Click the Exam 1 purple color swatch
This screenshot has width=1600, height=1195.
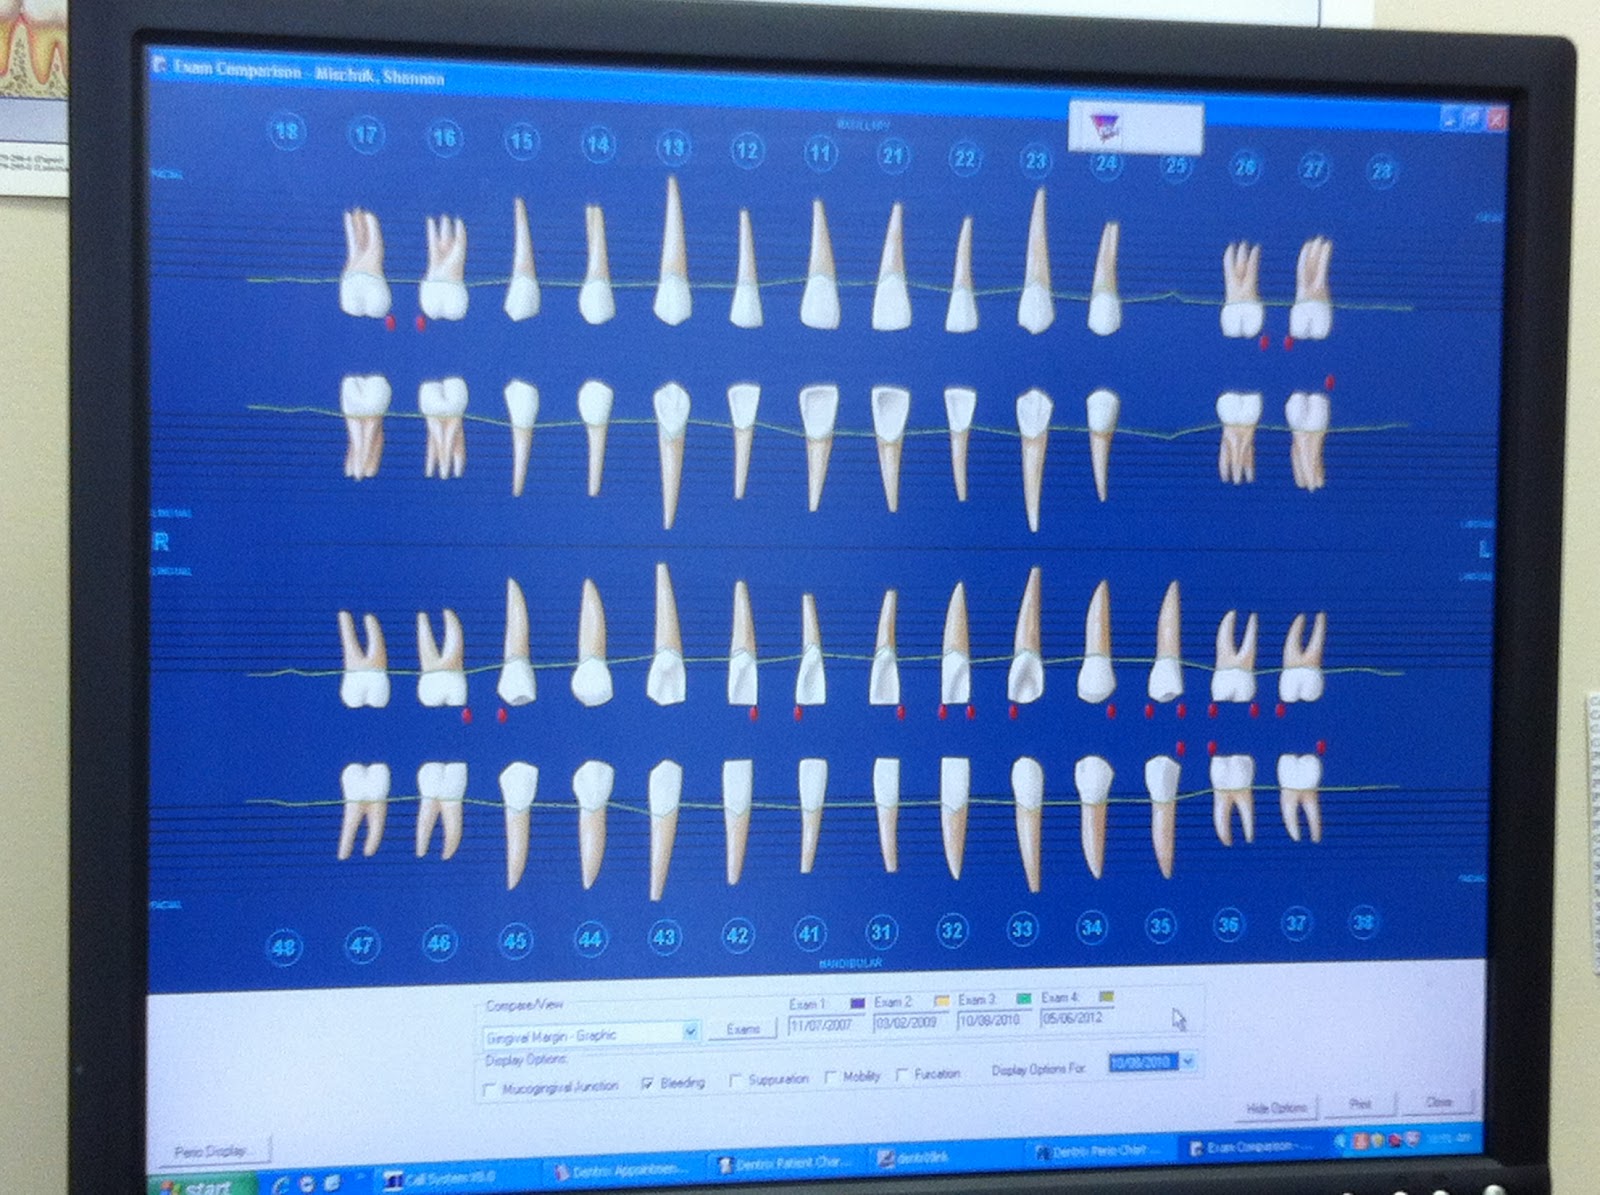[x=857, y=1003]
